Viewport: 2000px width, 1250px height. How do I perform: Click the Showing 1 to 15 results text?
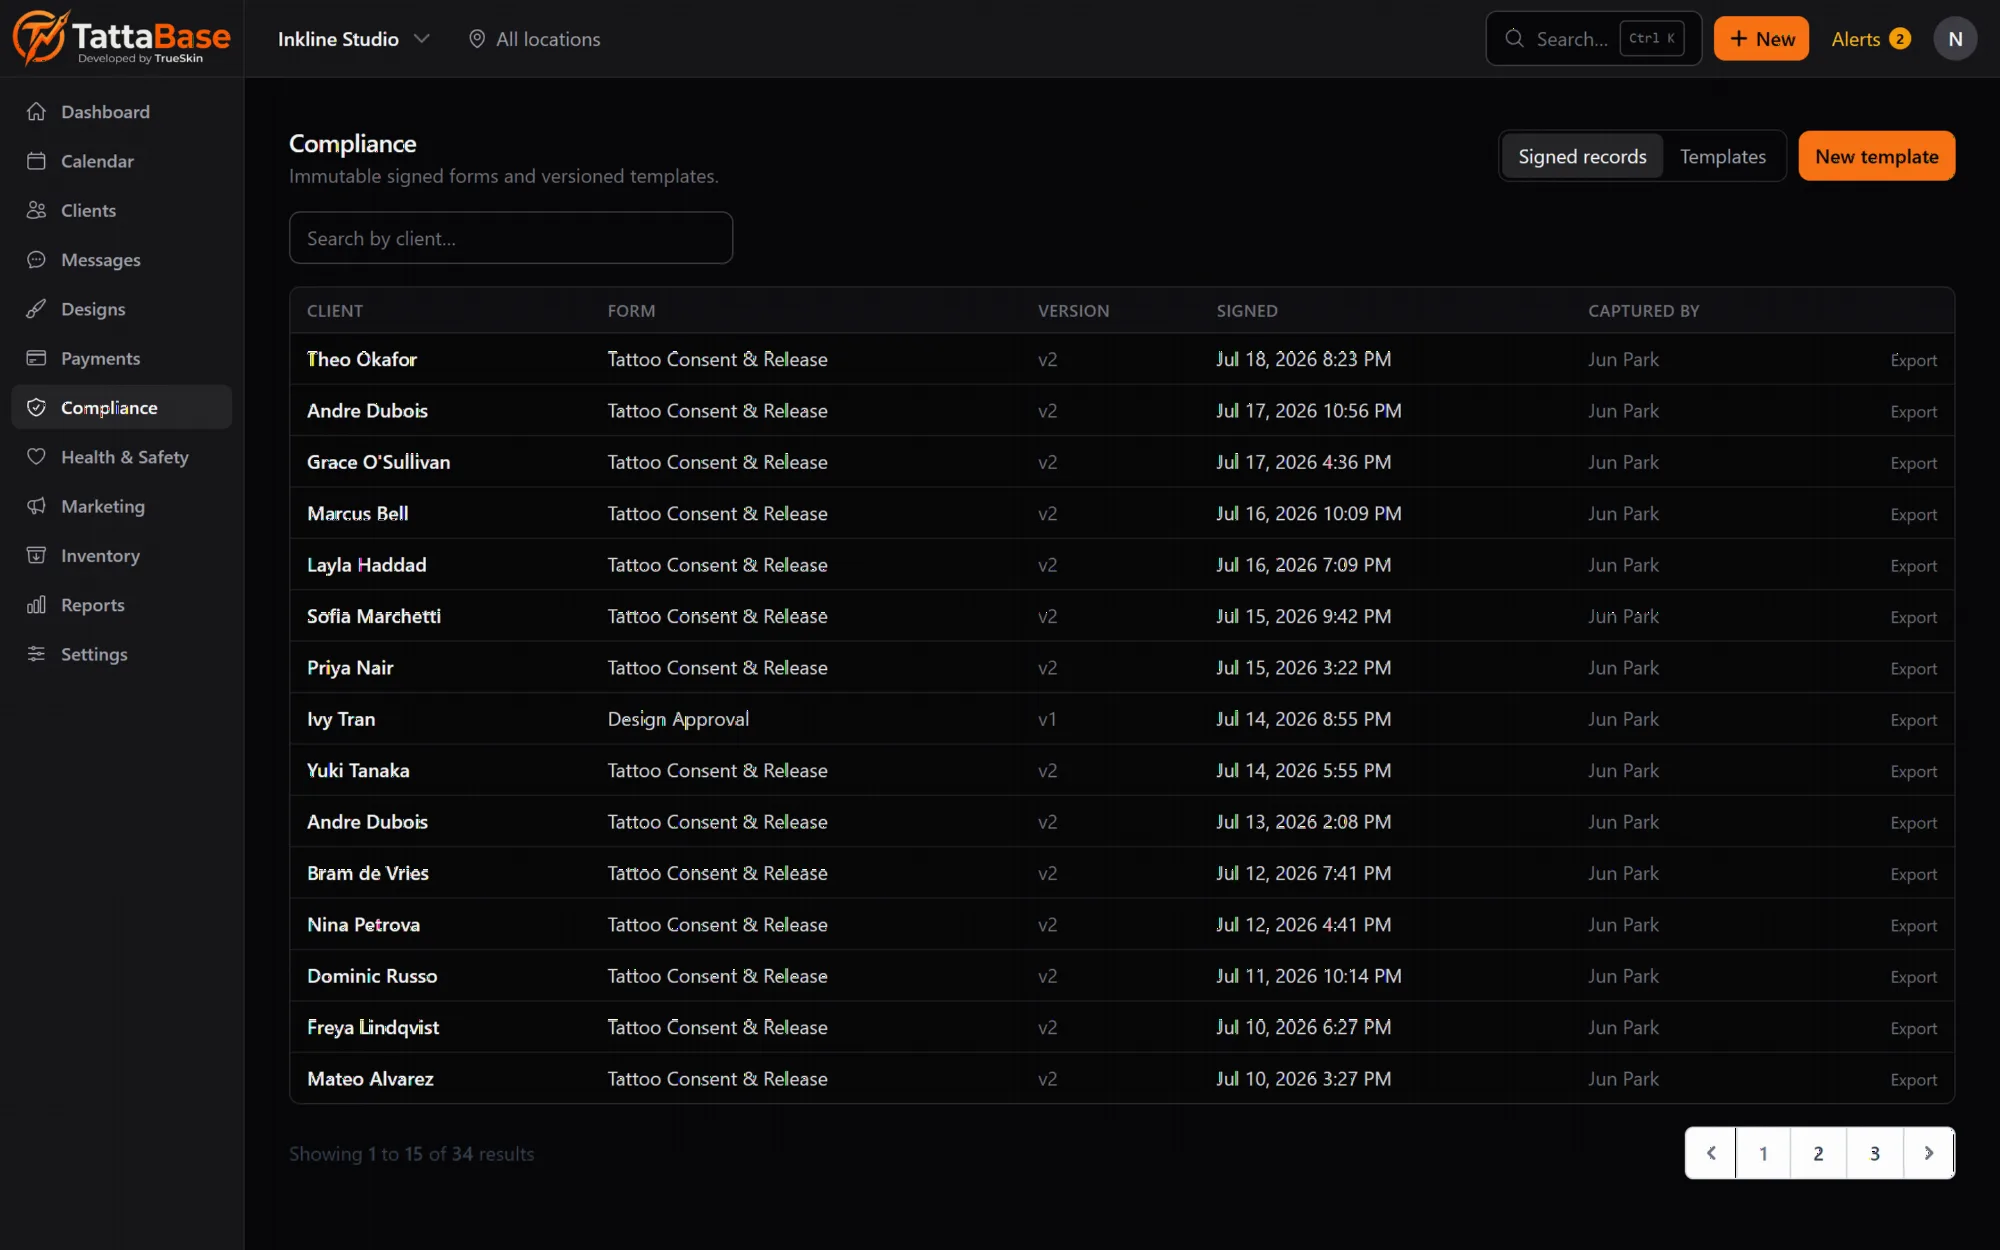(x=411, y=1153)
